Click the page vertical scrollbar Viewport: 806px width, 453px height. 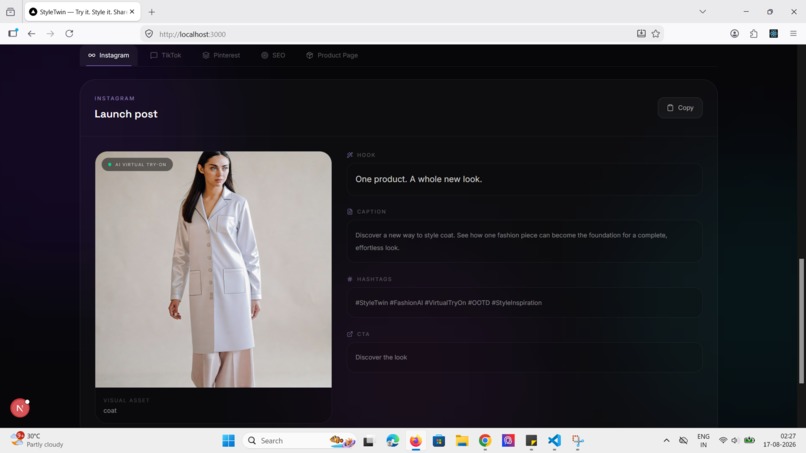[801, 321]
